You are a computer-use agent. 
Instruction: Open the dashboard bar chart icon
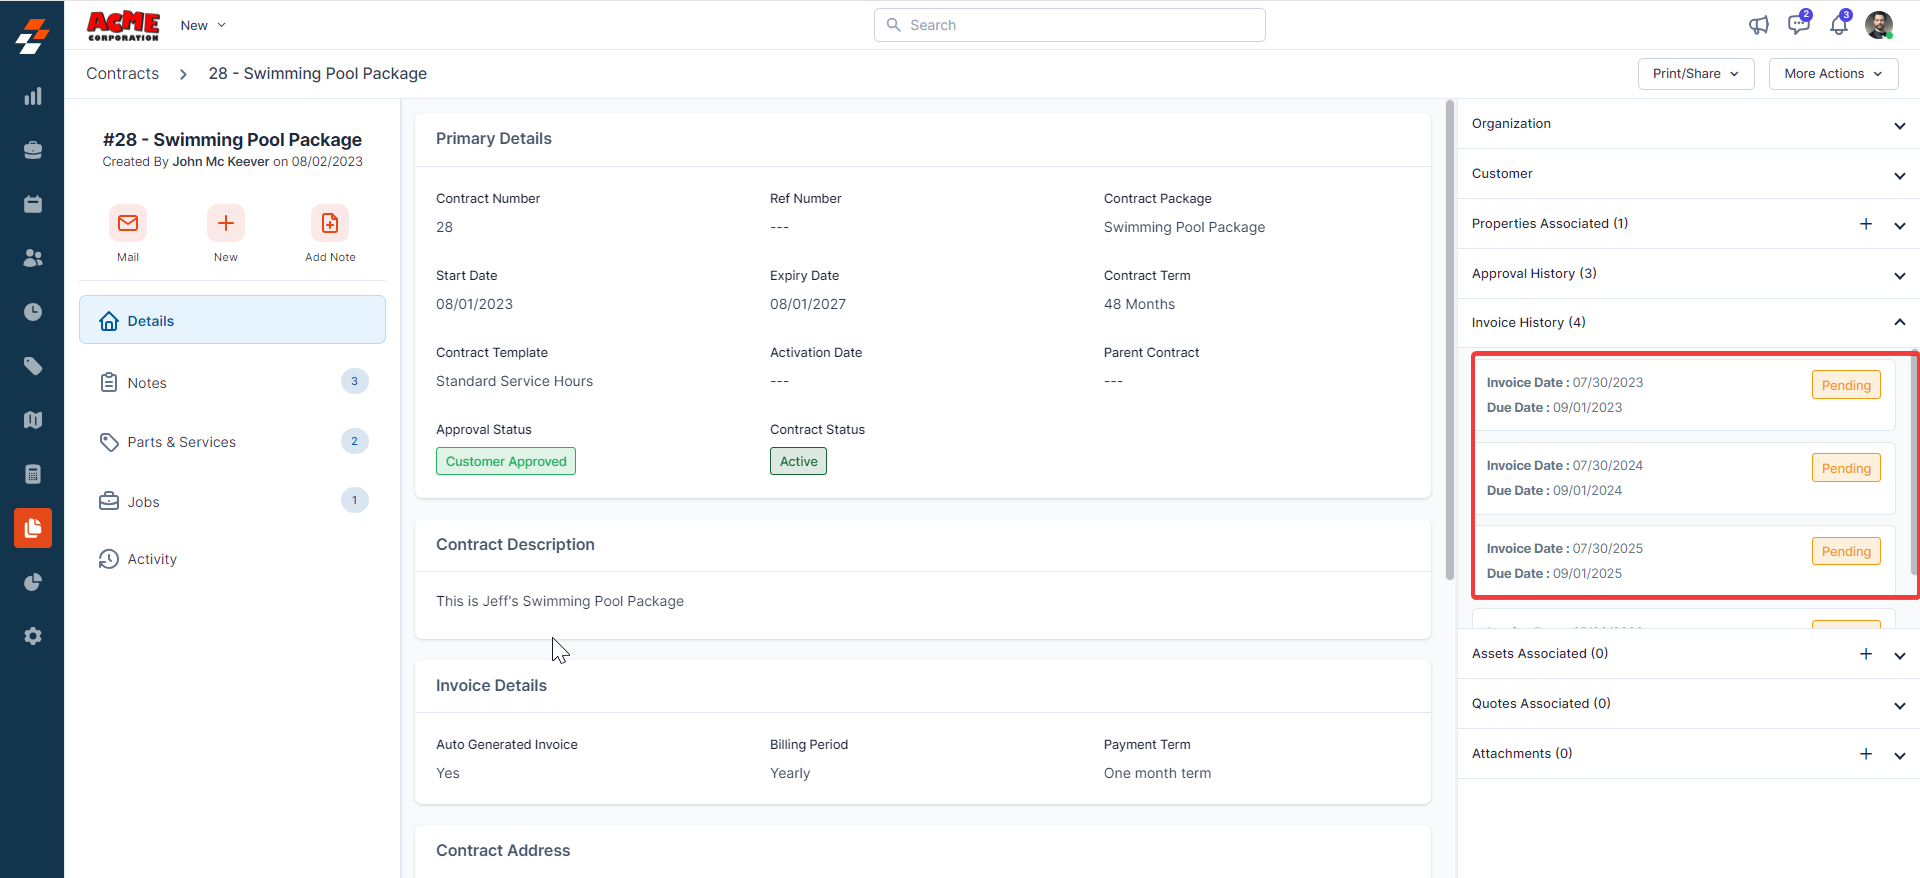tap(33, 97)
